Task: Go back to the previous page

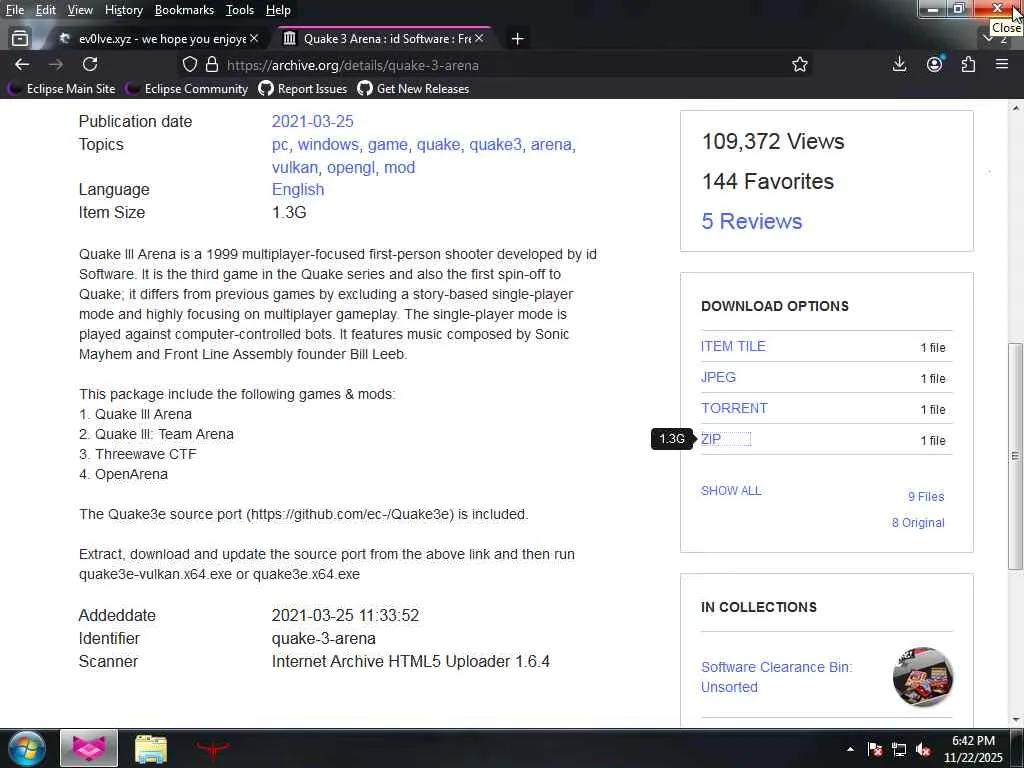Action: pyautogui.click(x=22, y=65)
